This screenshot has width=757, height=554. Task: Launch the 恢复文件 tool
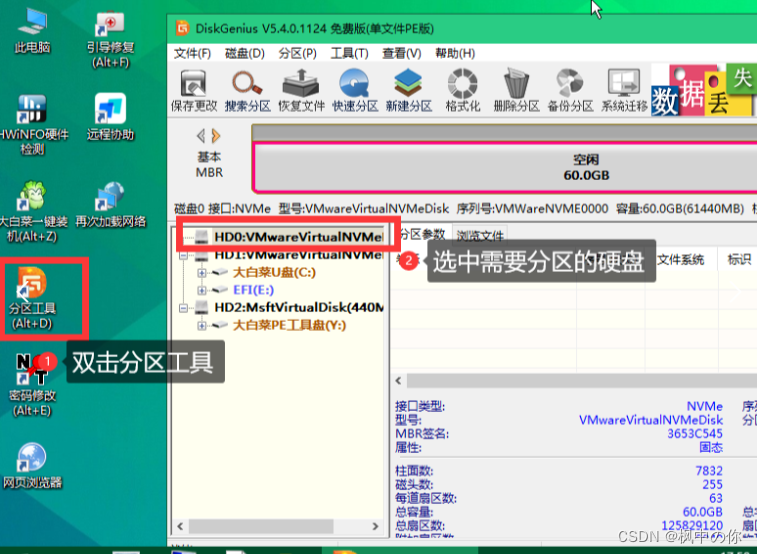[x=301, y=90]
